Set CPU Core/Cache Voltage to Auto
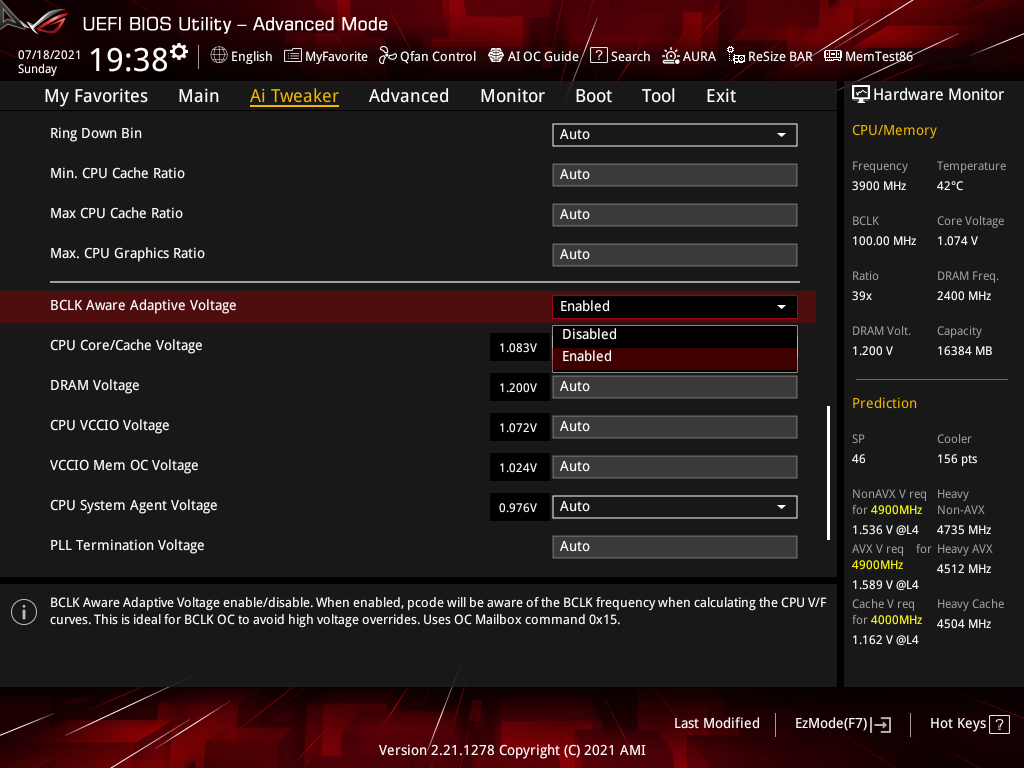The image size is (1024, 768). (674, 346)
